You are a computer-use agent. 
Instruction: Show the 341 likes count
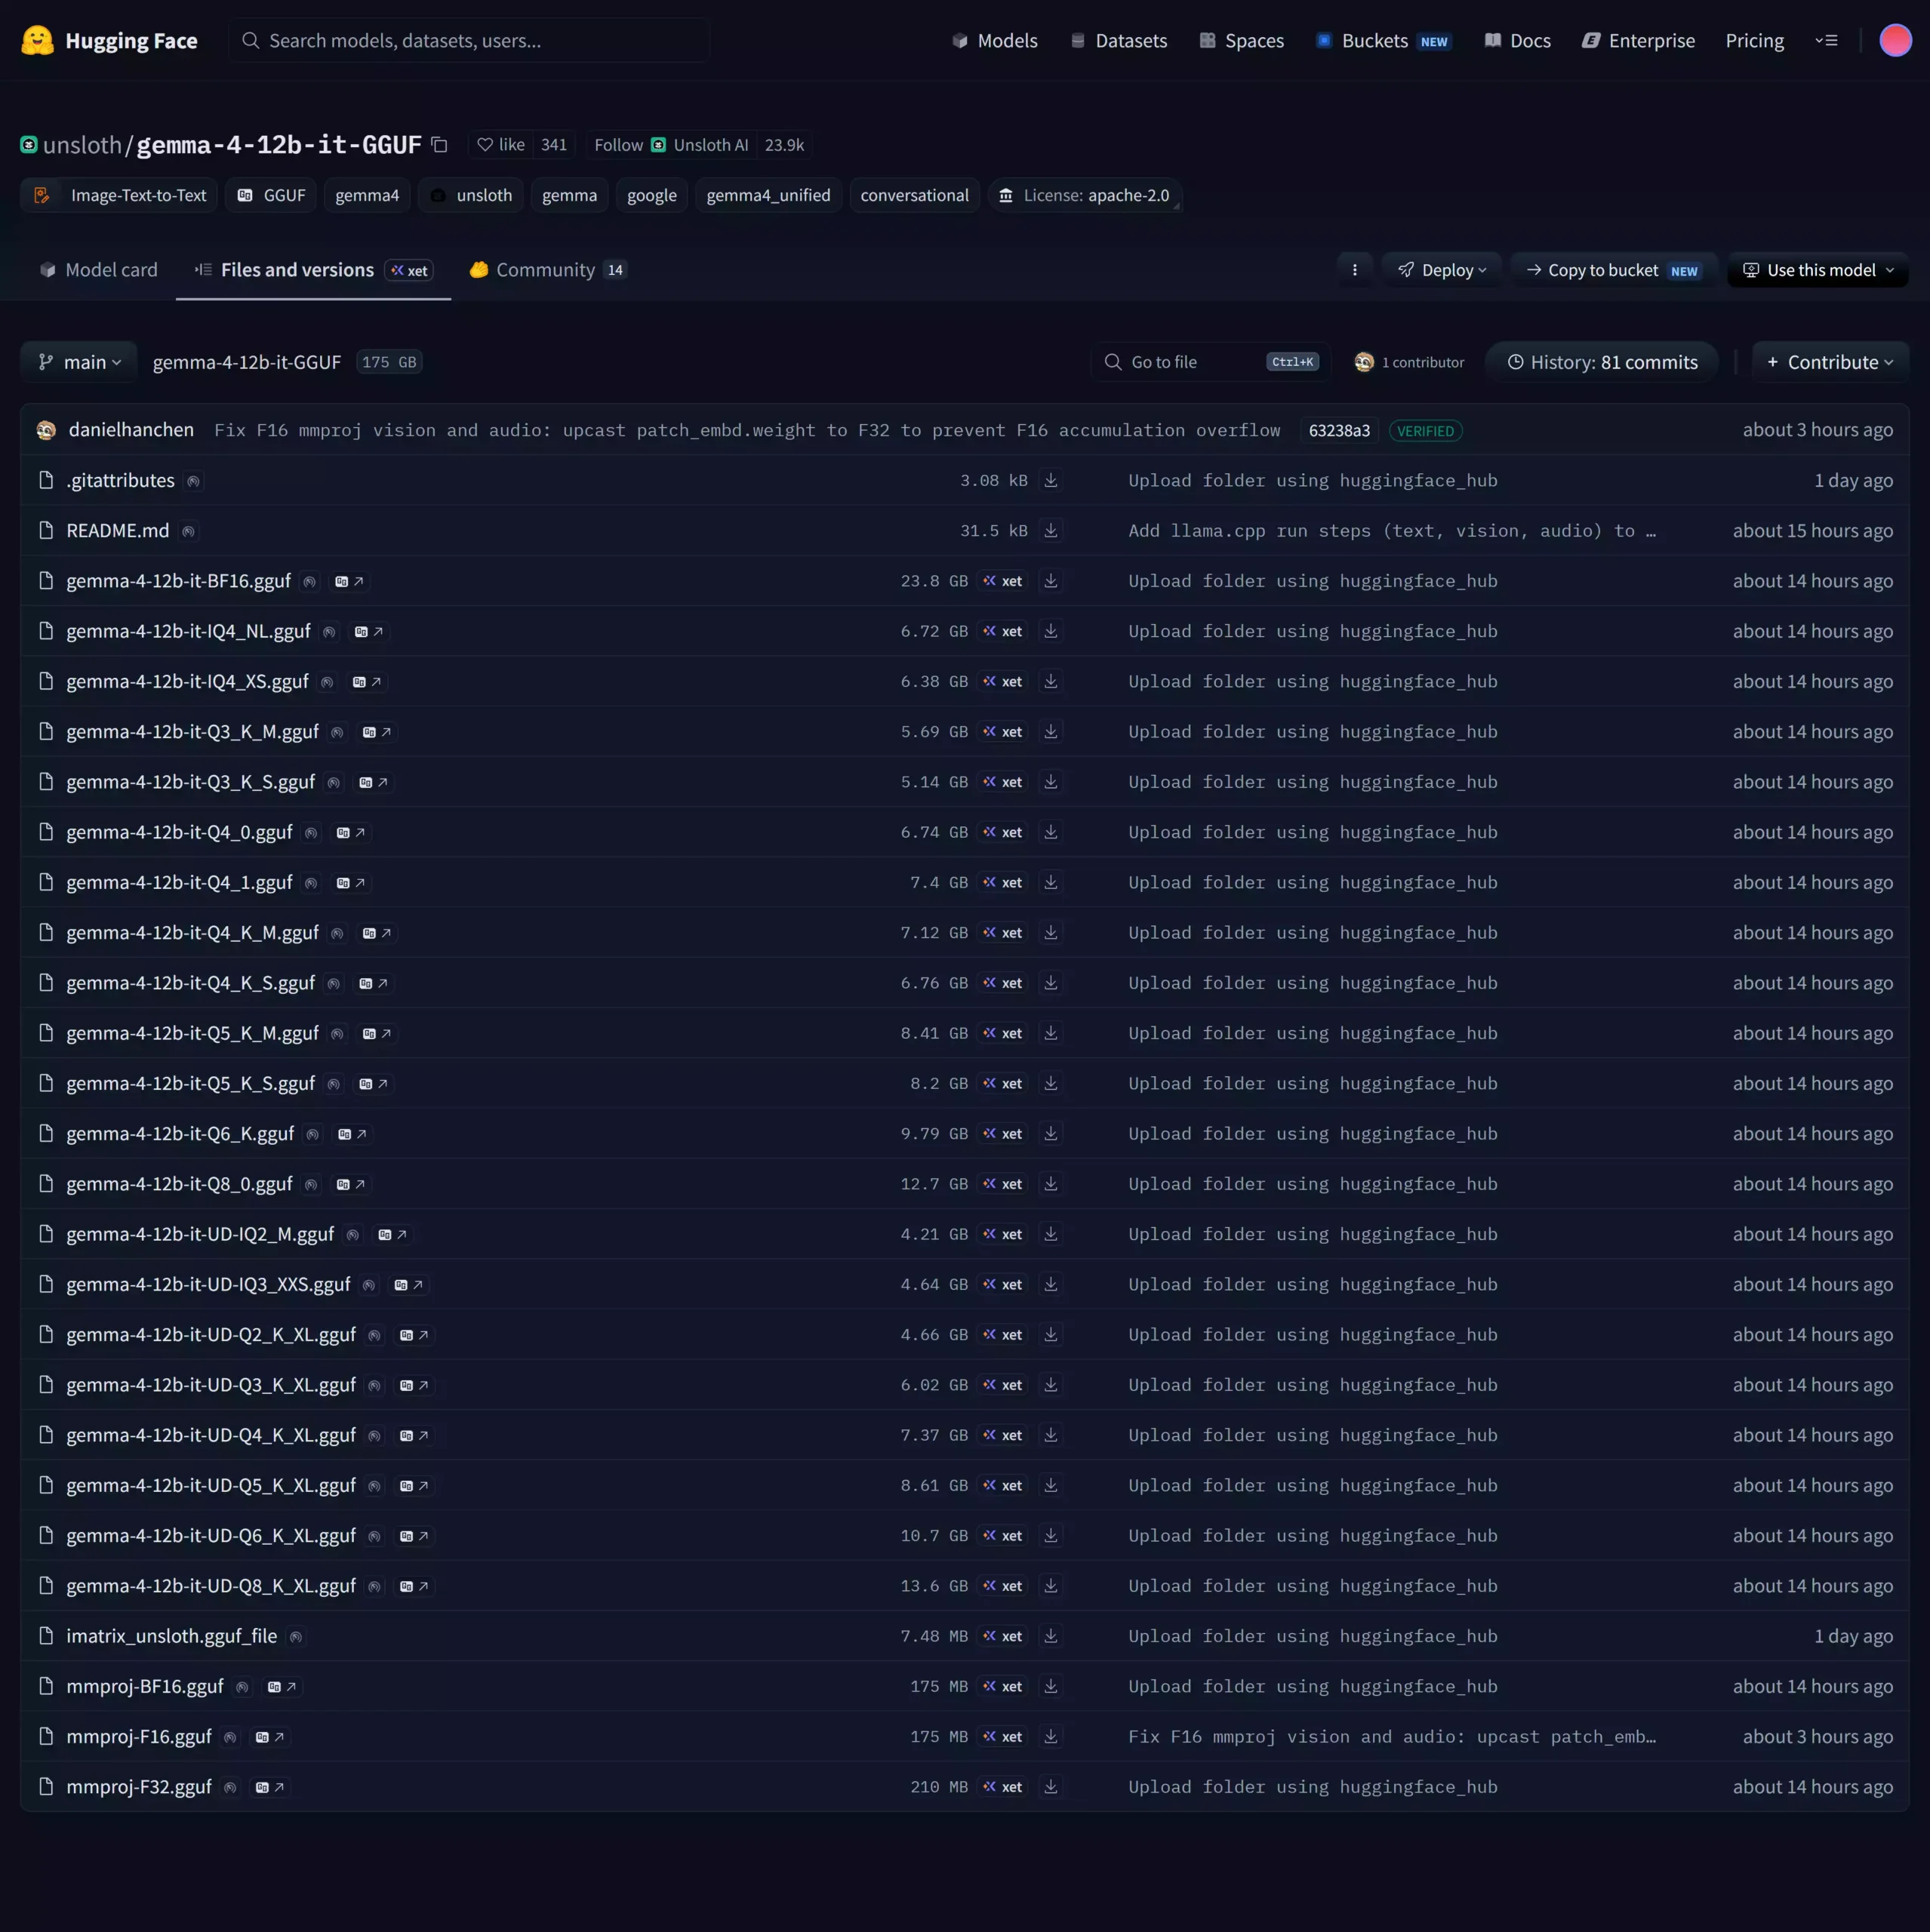pyautogui.click(x=554, y=145)
